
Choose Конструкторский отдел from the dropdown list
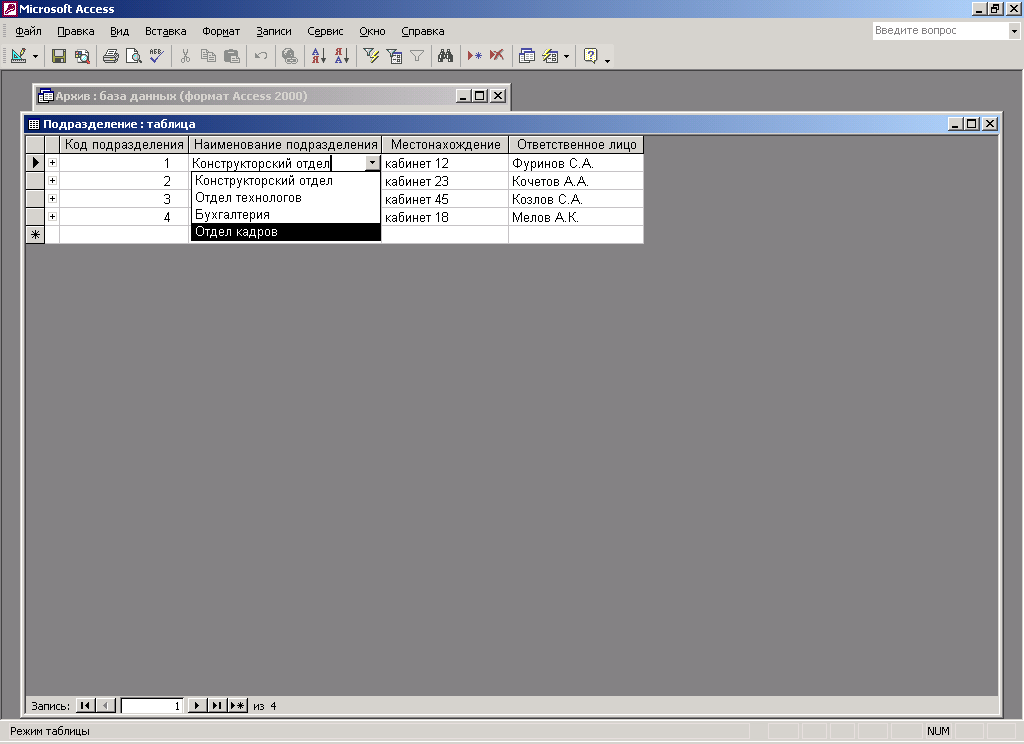click(x=285, y=181)
